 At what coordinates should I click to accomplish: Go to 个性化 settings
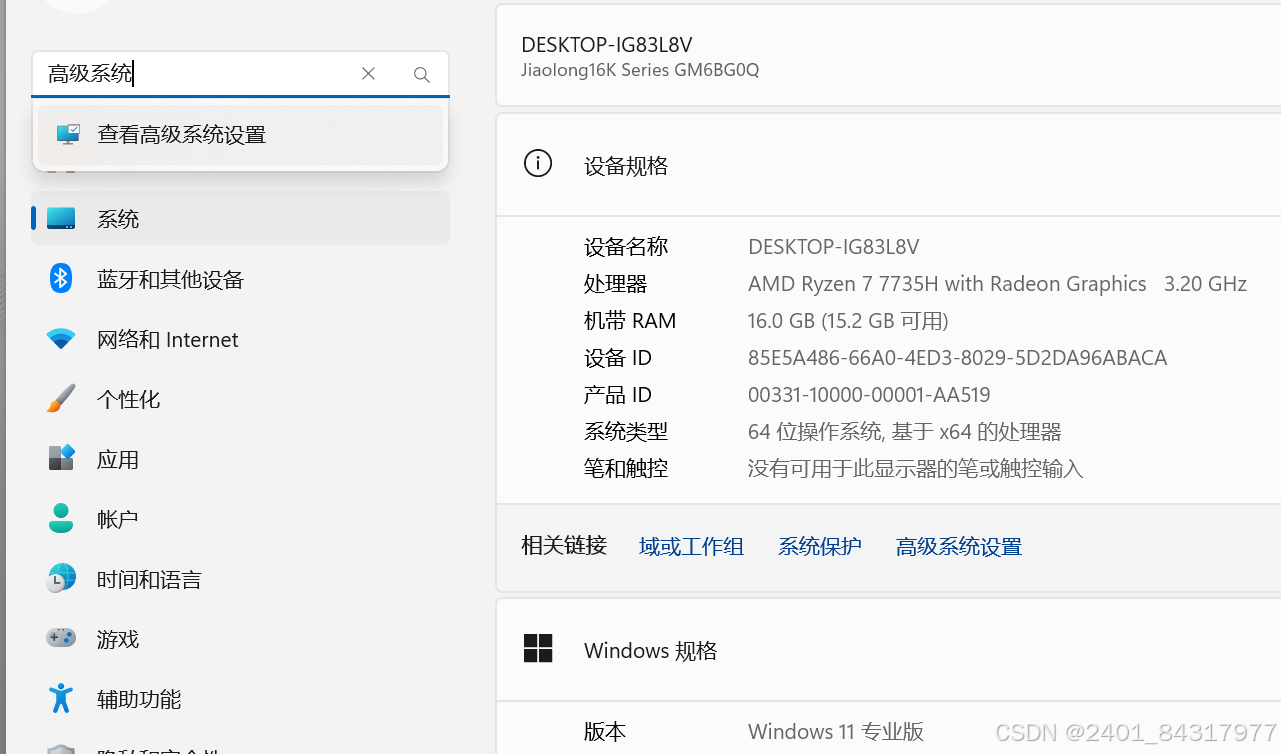(x=240, y=399)
